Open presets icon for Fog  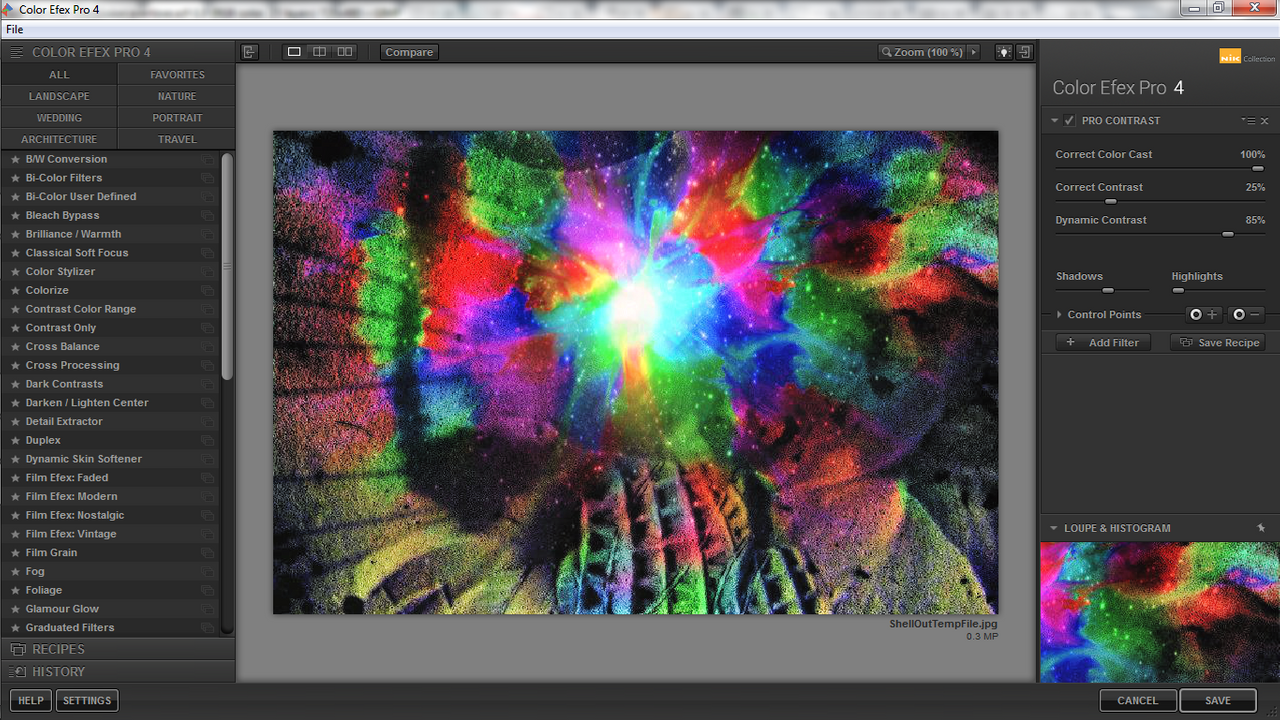pyautogui.click(x=207, y=571)
